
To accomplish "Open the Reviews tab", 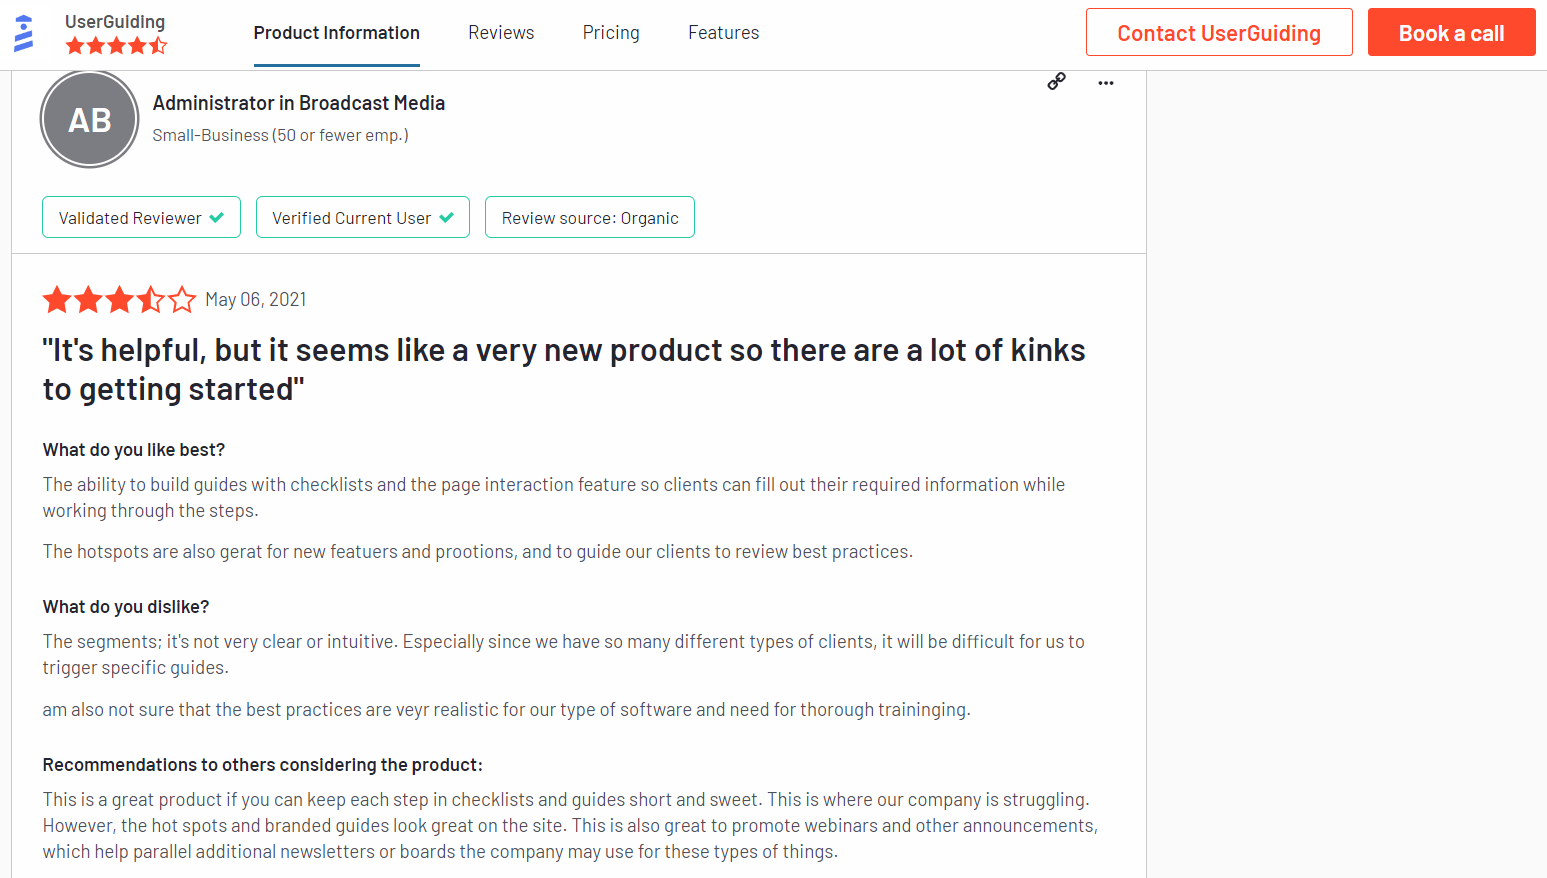I will coord(501,33).
